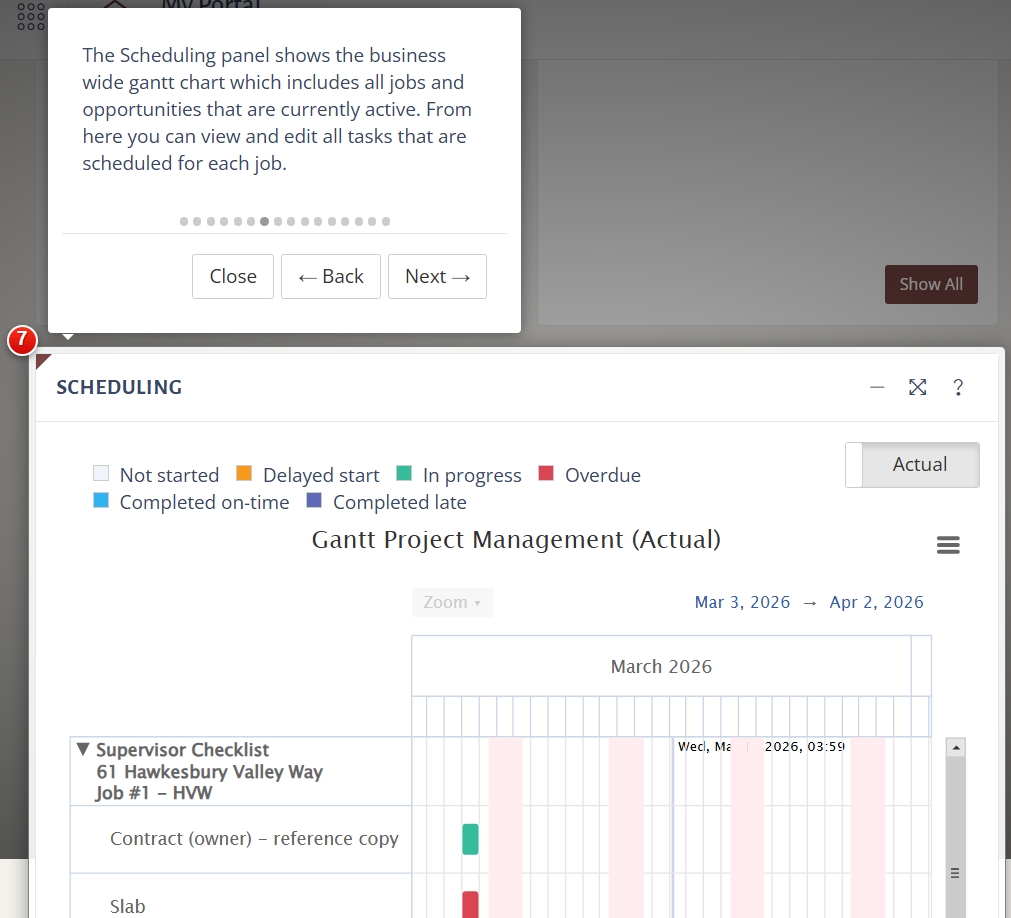Open the Zoom dropdown
The image size is (1011, 918).
tap(452, 602)
